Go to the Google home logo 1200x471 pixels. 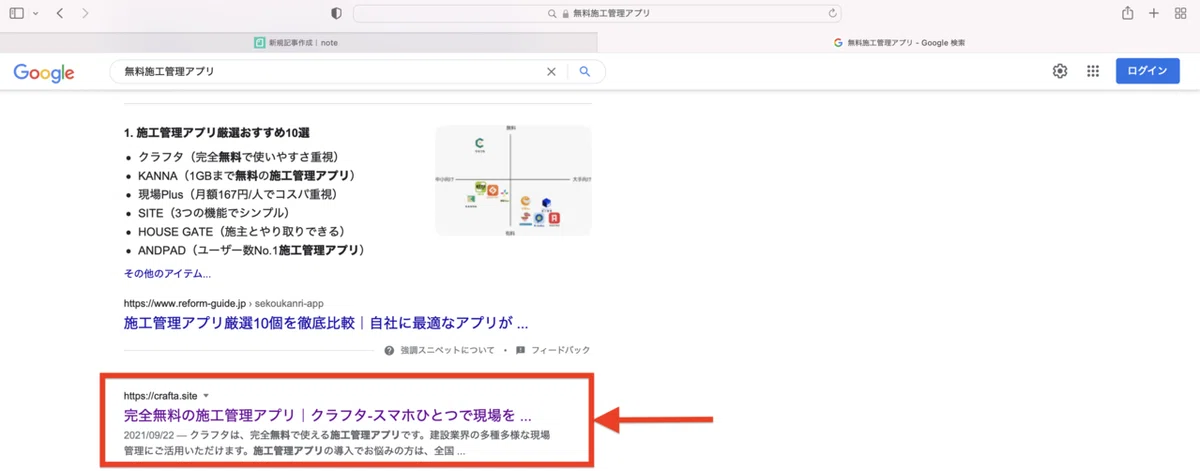(x=44, y=72)
